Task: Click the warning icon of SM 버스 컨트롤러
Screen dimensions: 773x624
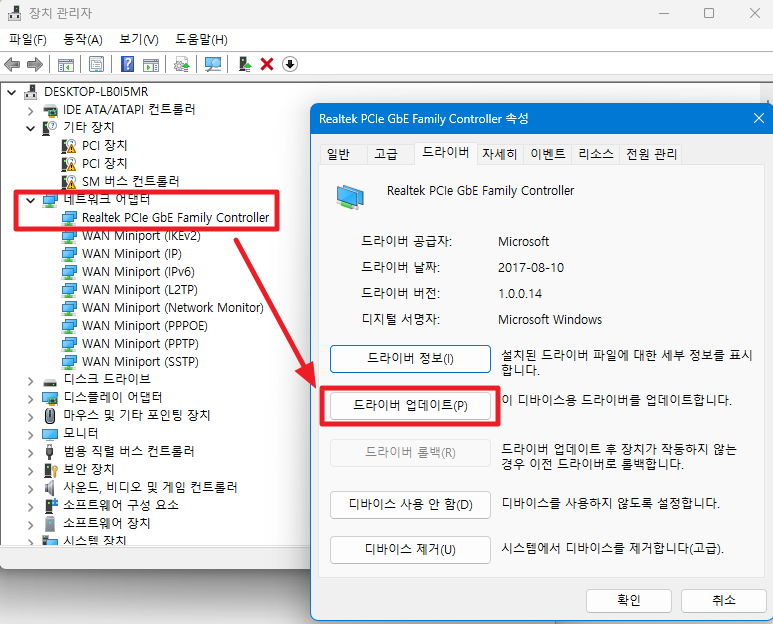Action: coord(69,182)
